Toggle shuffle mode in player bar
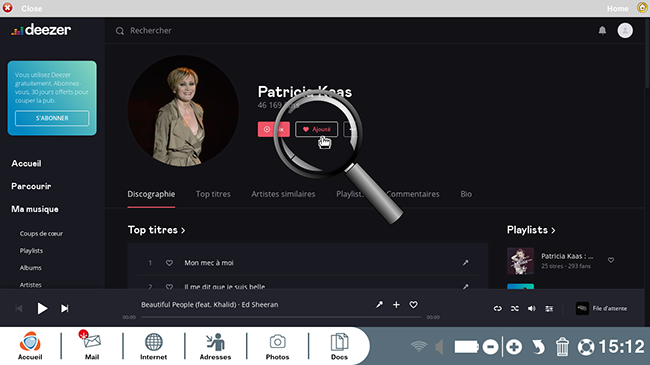Viewport: 650px width, 365px height. tap(514, 309)
